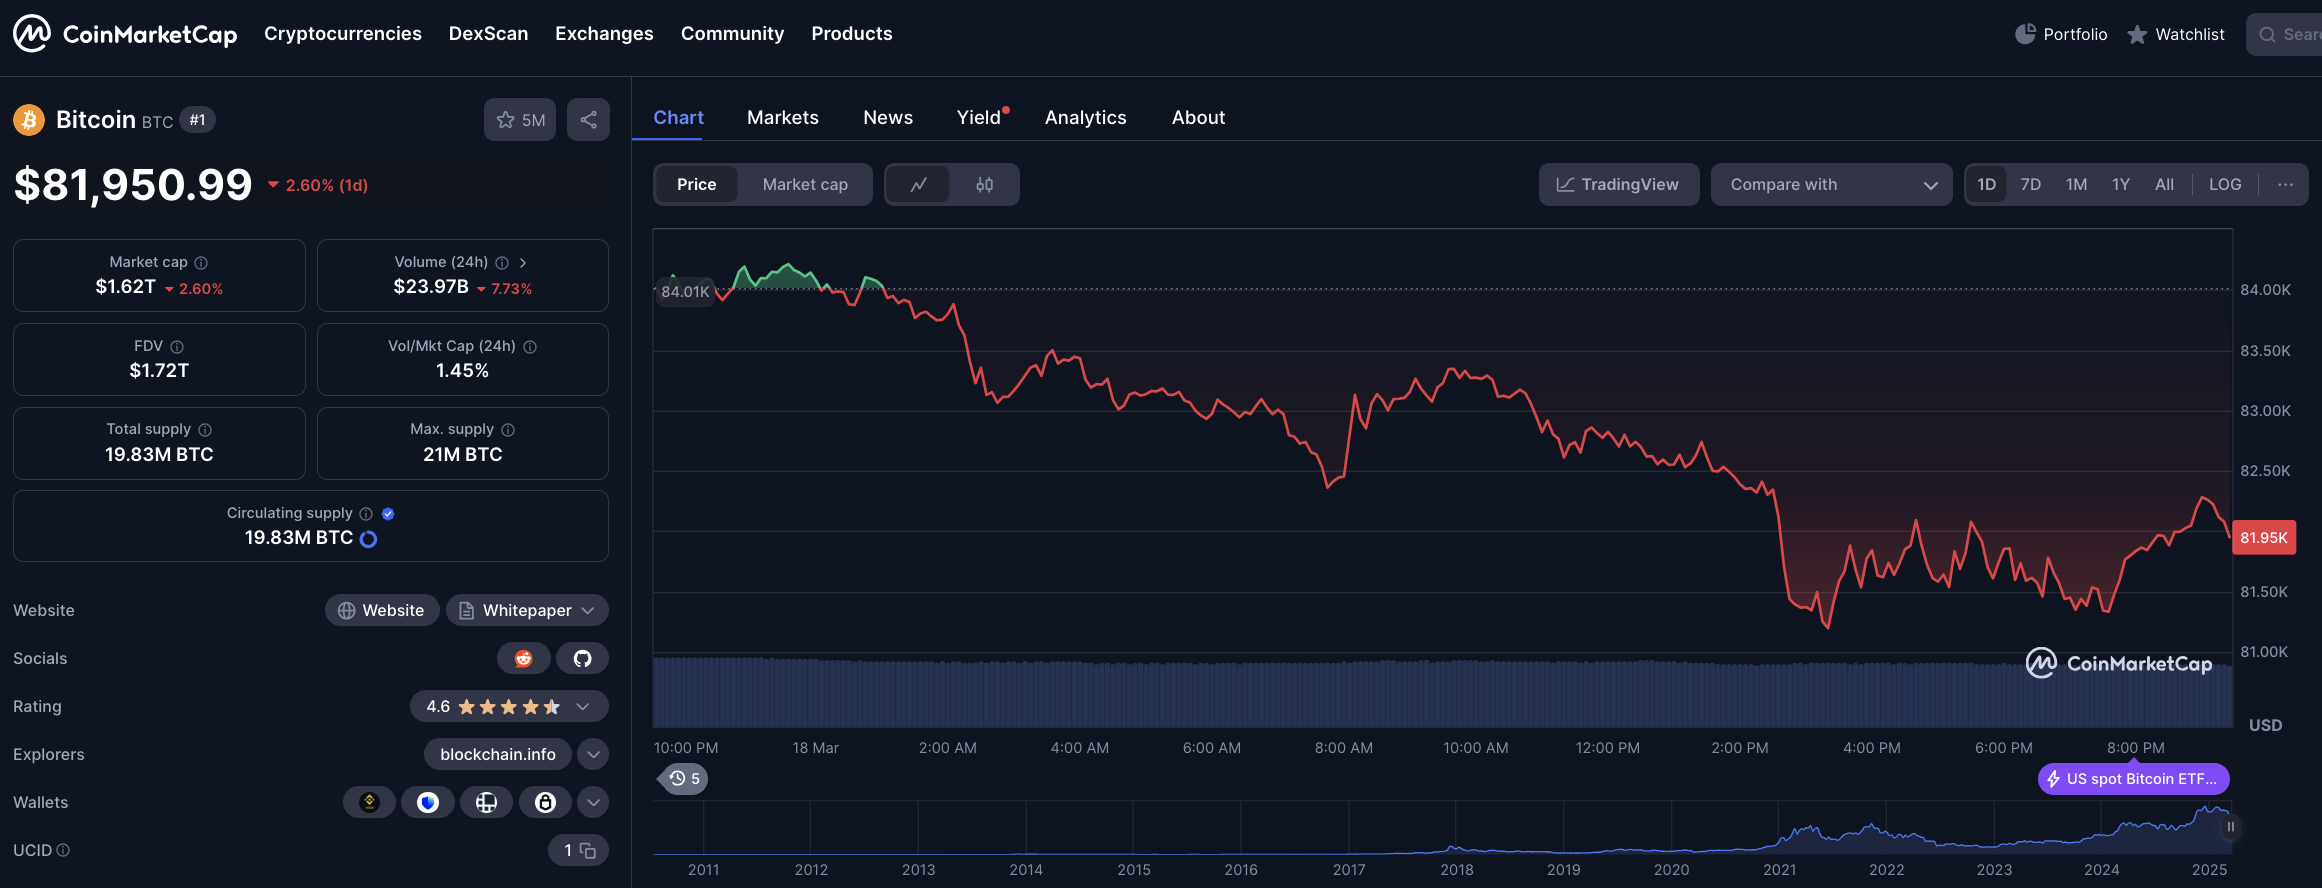Click 2021 on the history timeline
Viewport: 2322px width, 888px height.
[1779, 869]
